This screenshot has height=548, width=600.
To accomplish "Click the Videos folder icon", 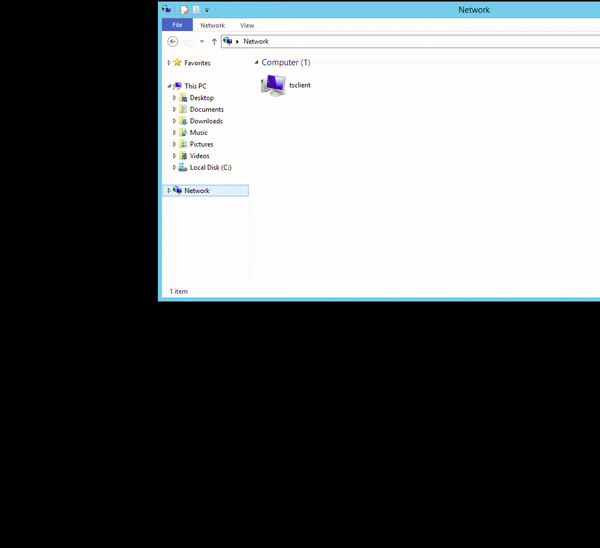I will click(182, 156).
